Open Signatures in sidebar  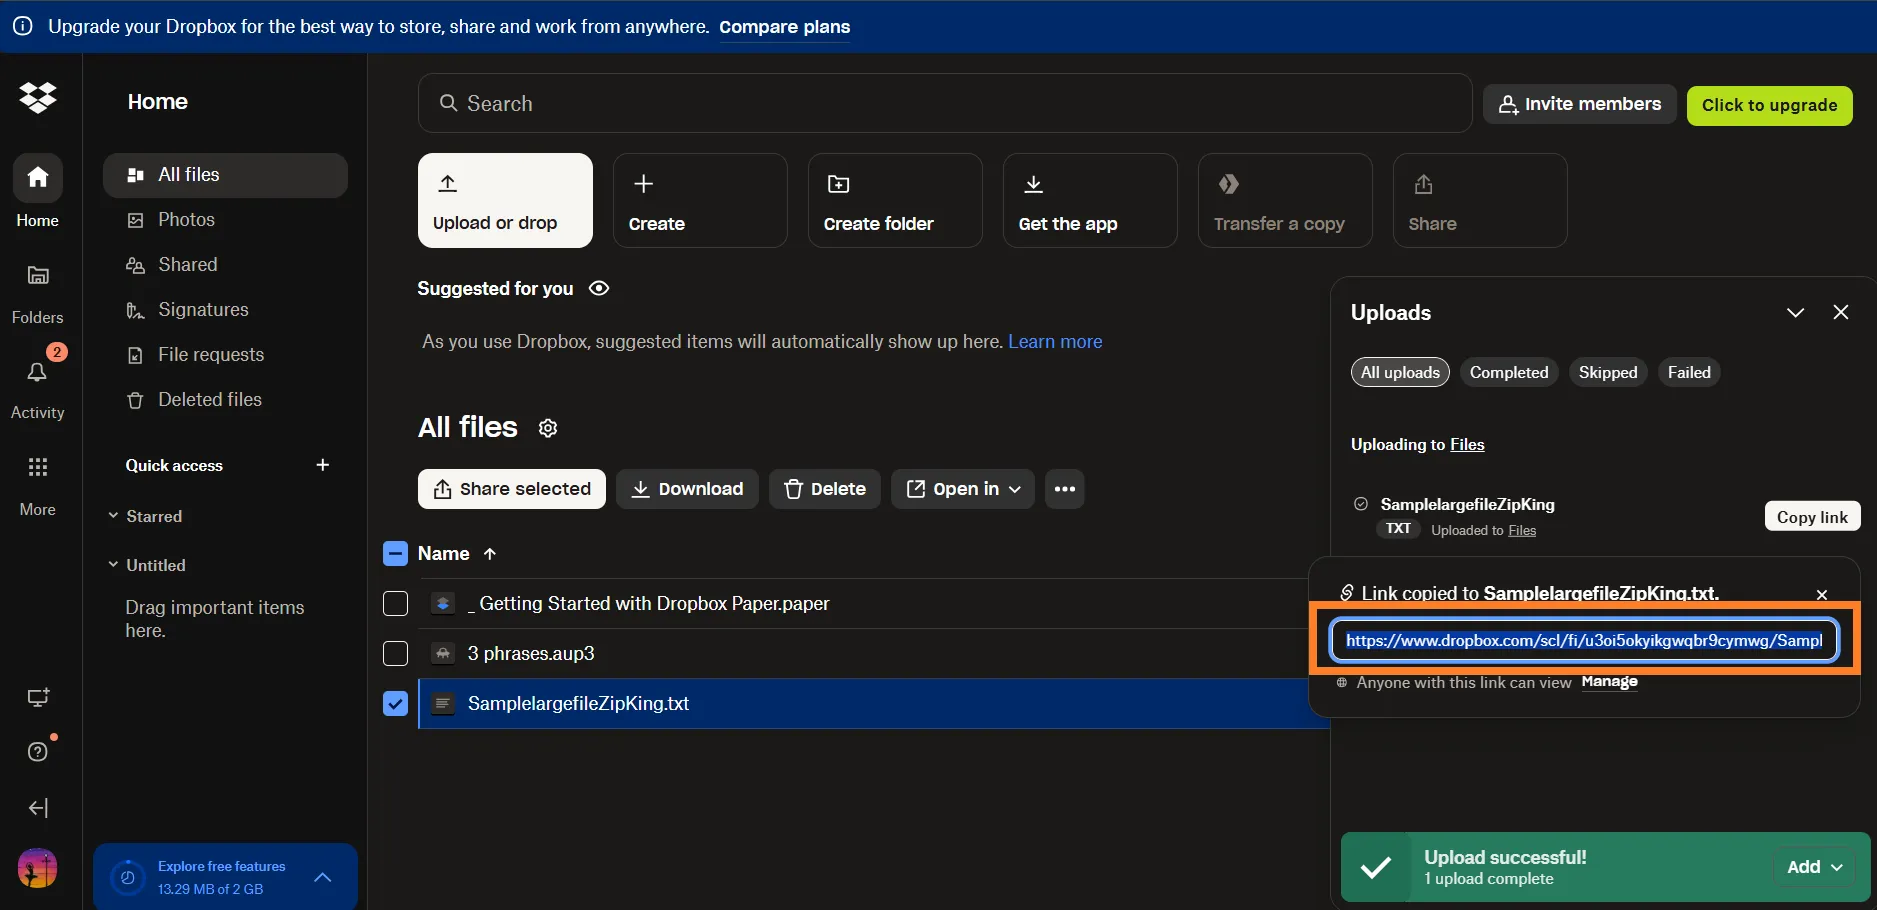point(225,310)
